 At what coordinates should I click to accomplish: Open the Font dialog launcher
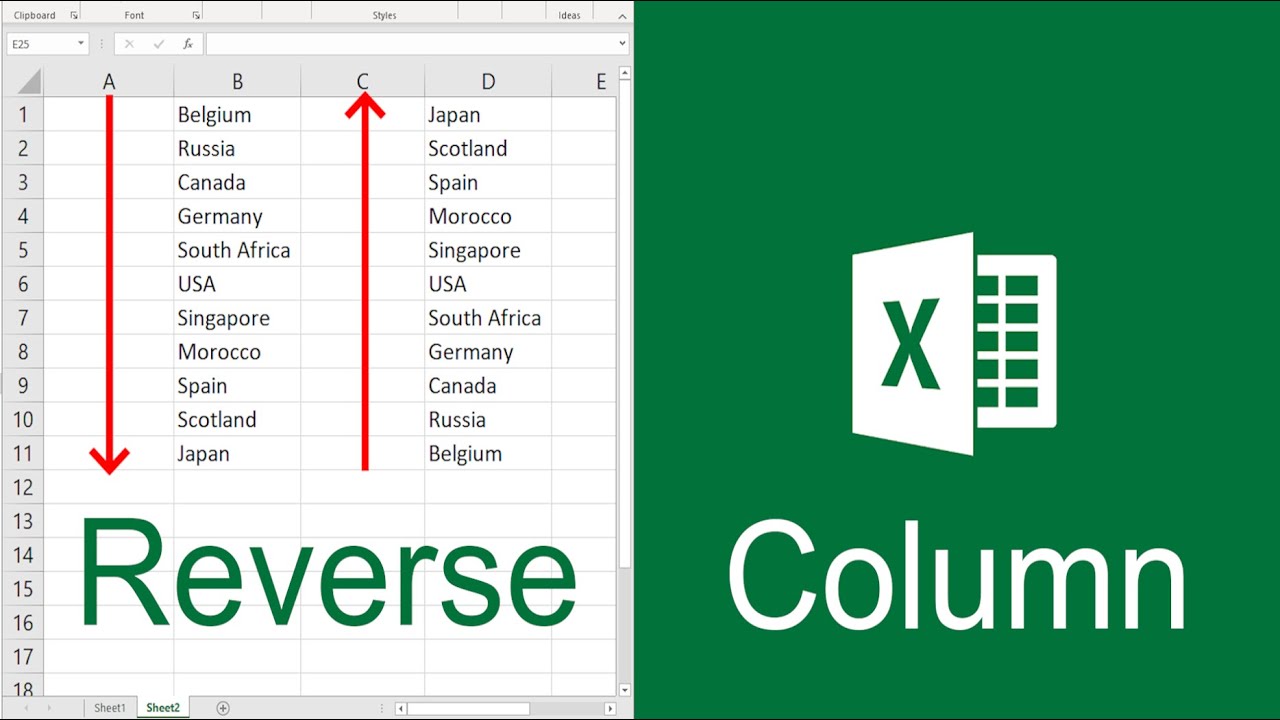[x=196, y=16]
